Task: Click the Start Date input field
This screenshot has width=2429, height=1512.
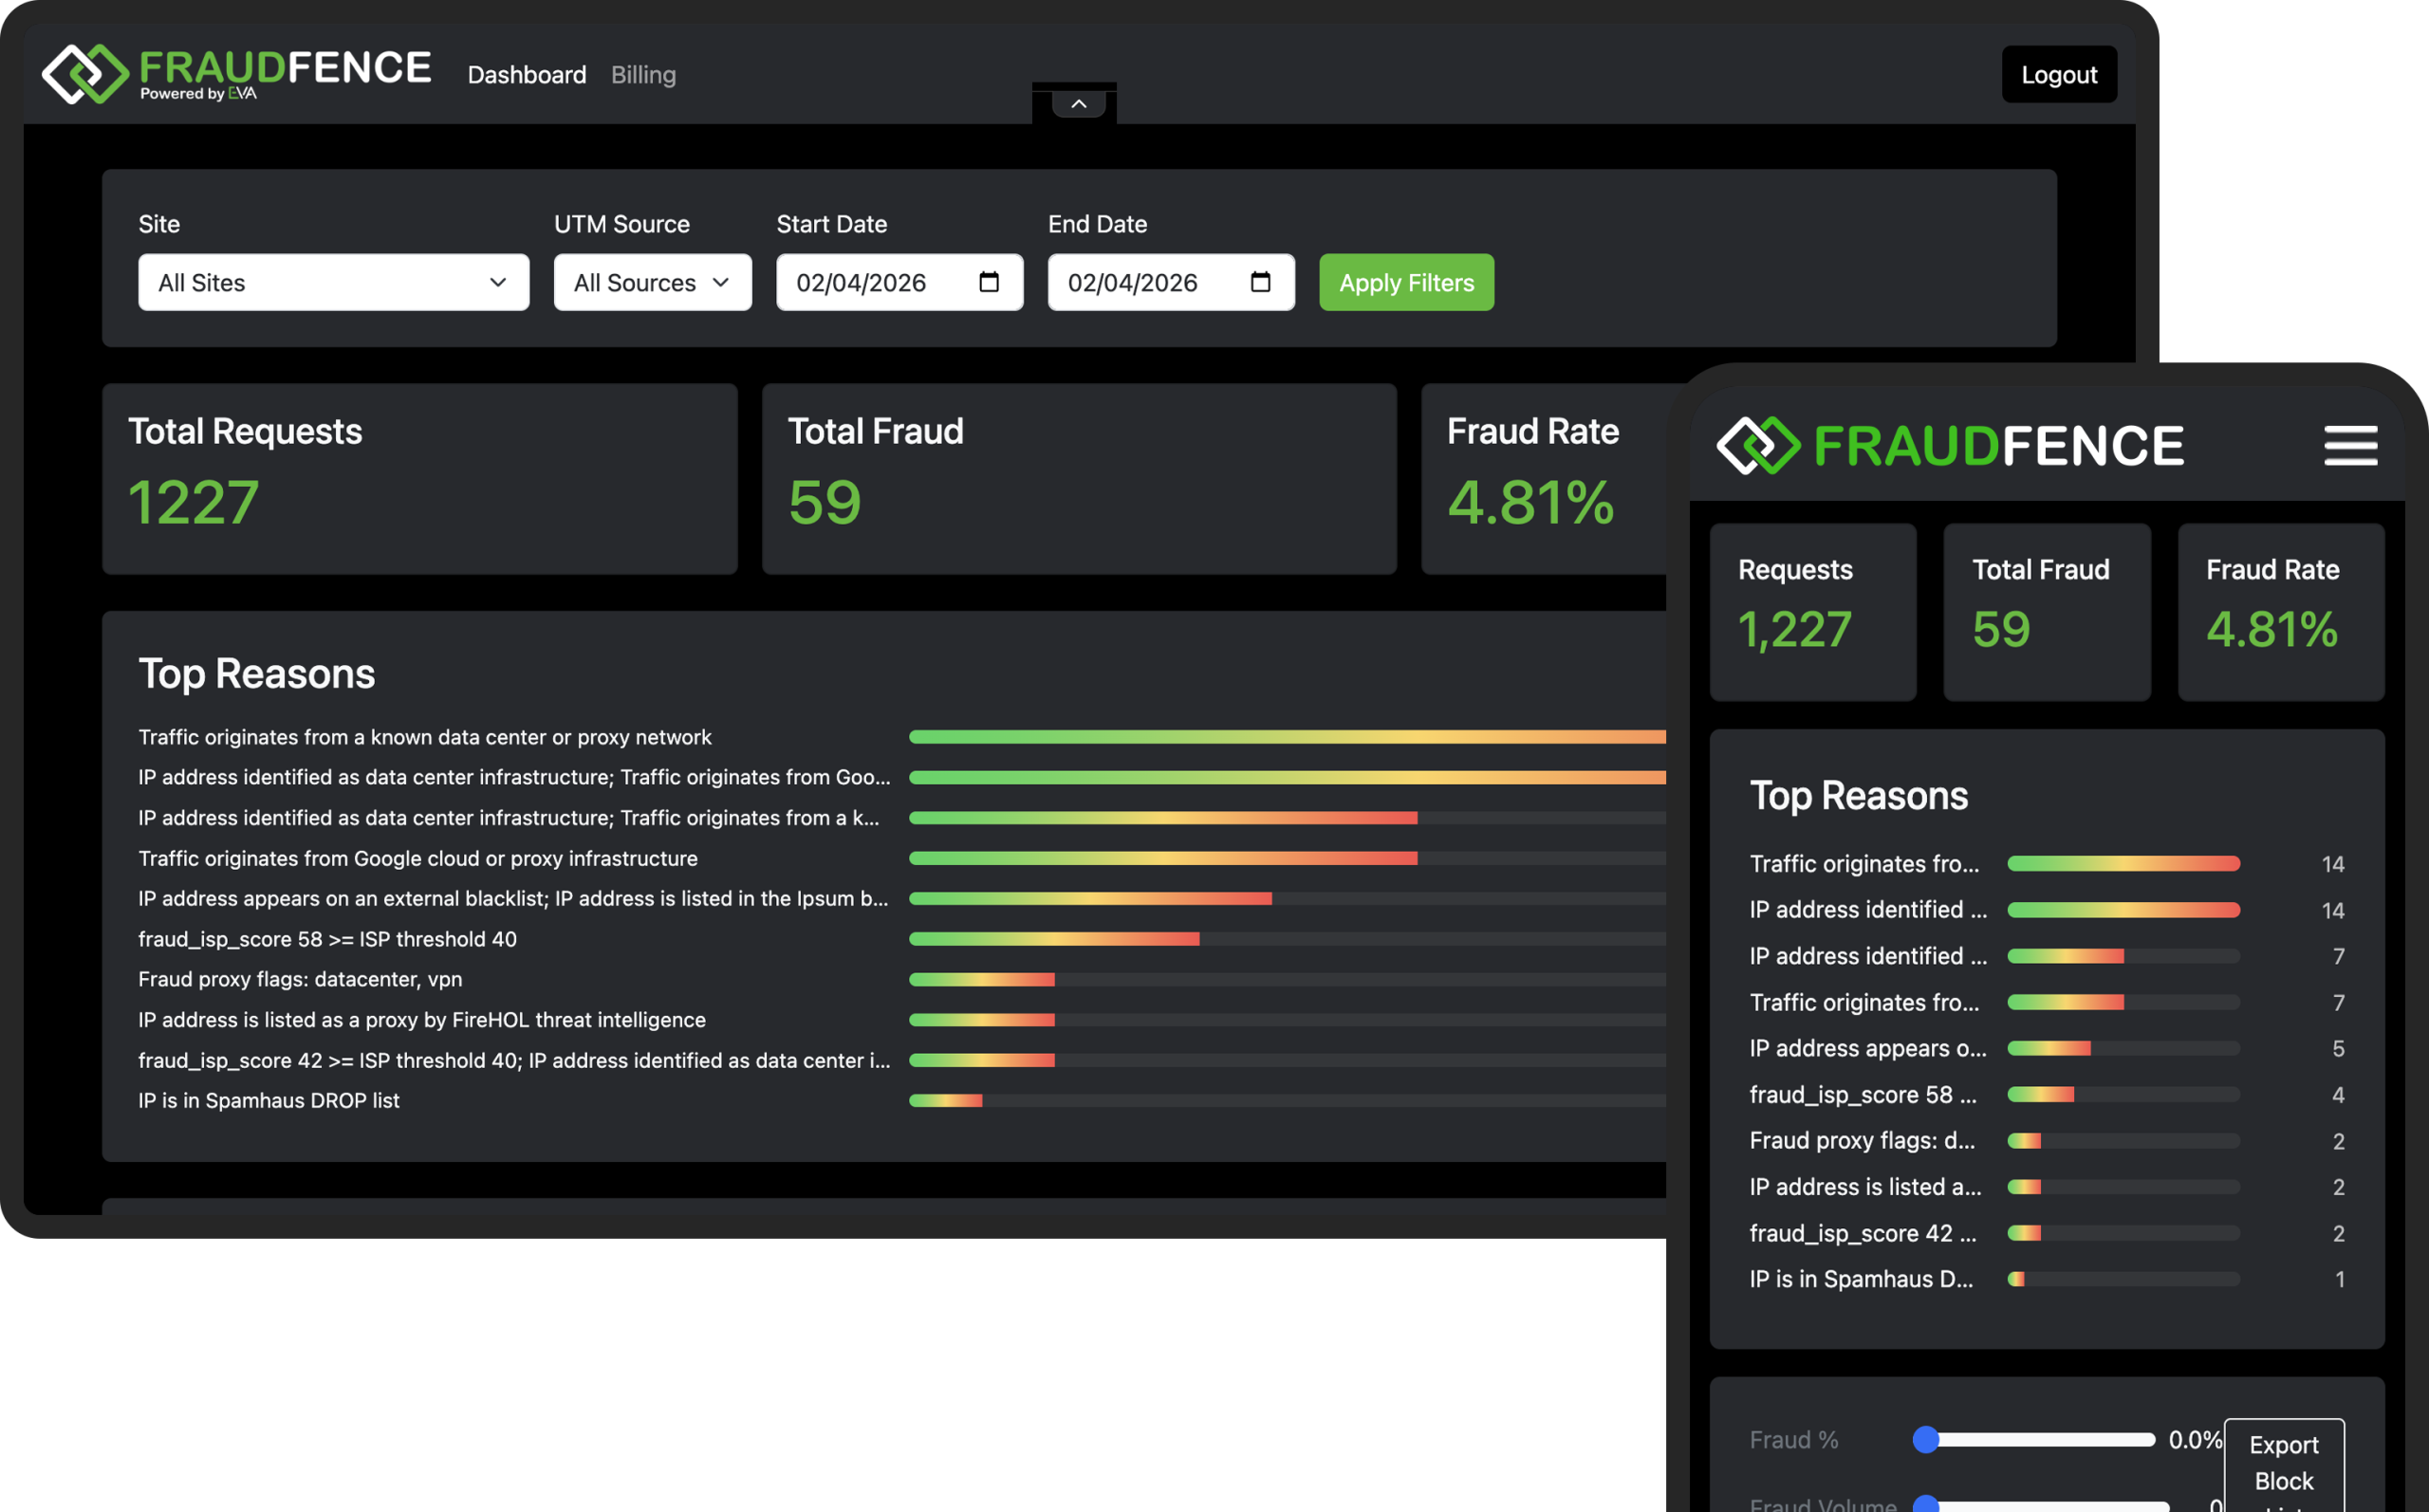Action: 870,282
